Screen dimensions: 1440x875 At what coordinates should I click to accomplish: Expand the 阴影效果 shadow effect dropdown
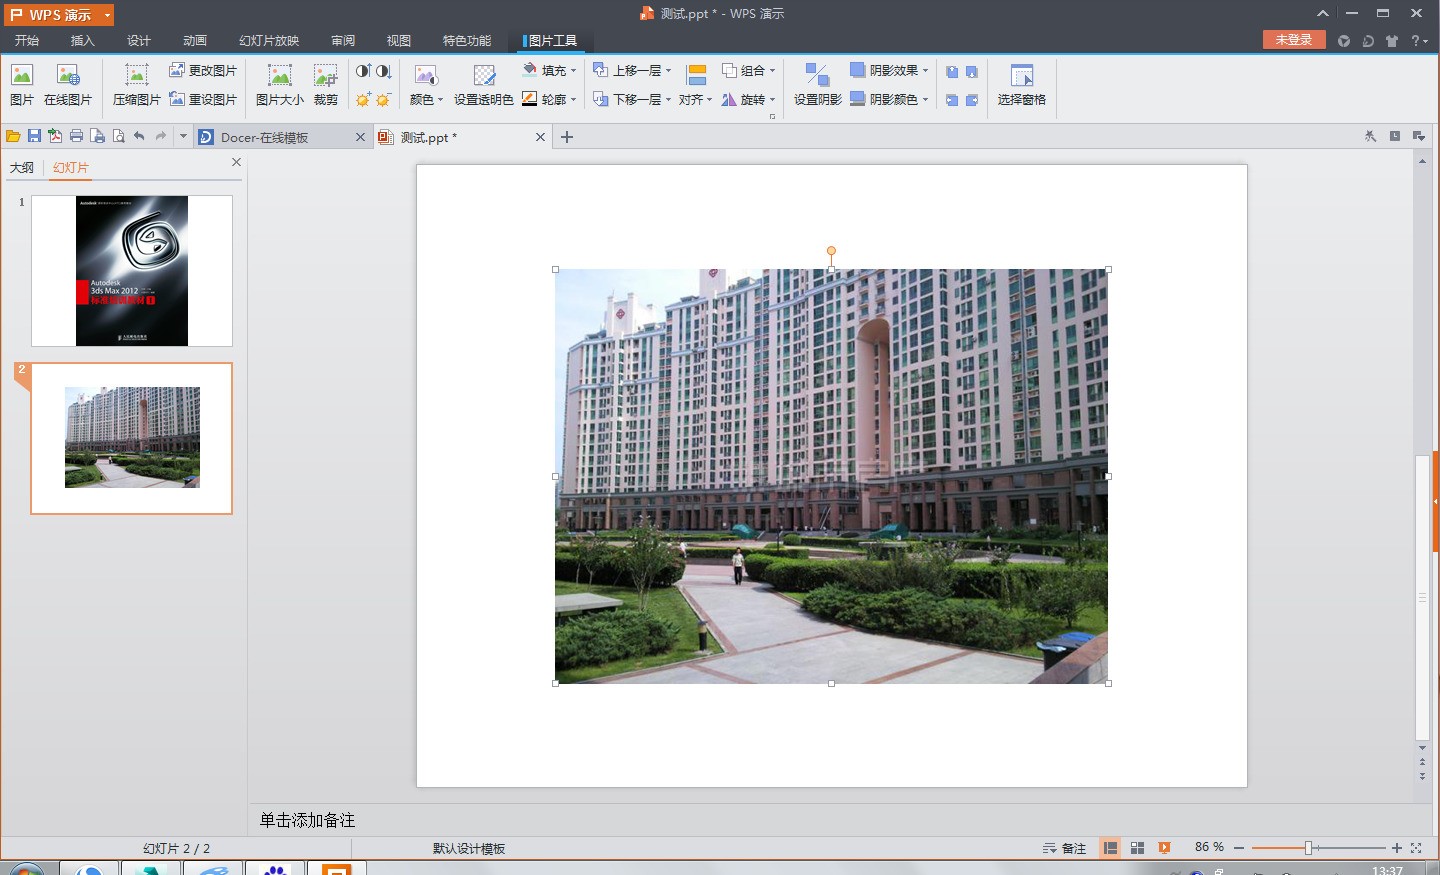point(890,70)
